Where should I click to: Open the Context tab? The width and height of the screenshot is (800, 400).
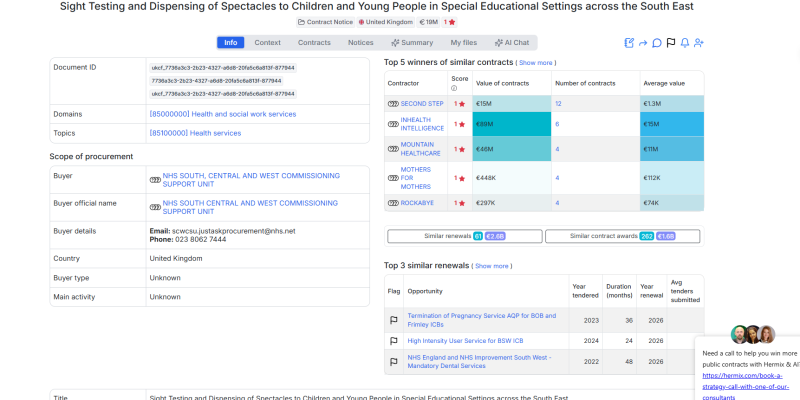coord(267,43)
